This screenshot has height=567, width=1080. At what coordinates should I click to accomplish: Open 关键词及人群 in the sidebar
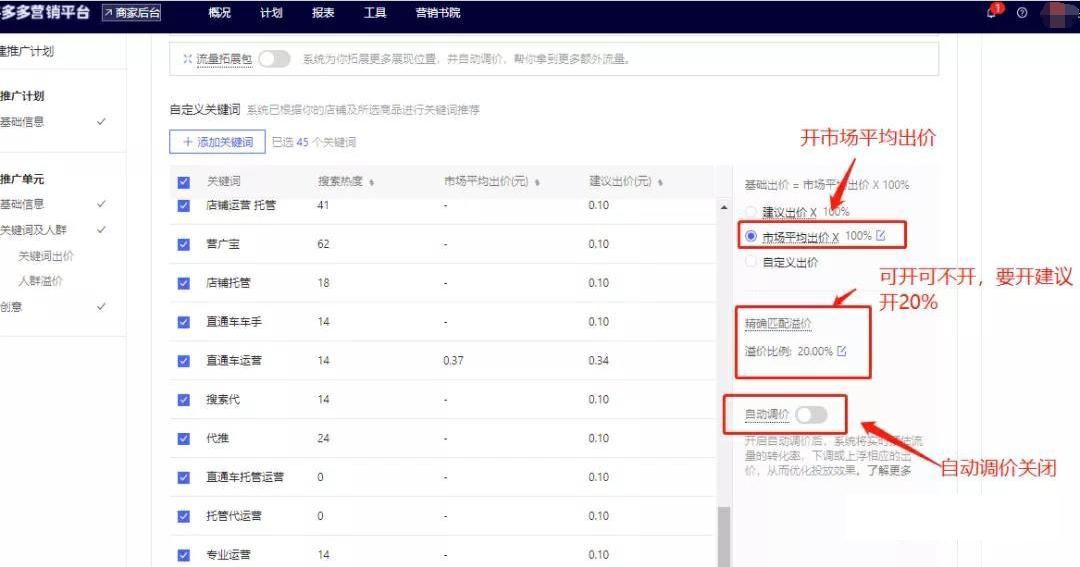point(33,229)
